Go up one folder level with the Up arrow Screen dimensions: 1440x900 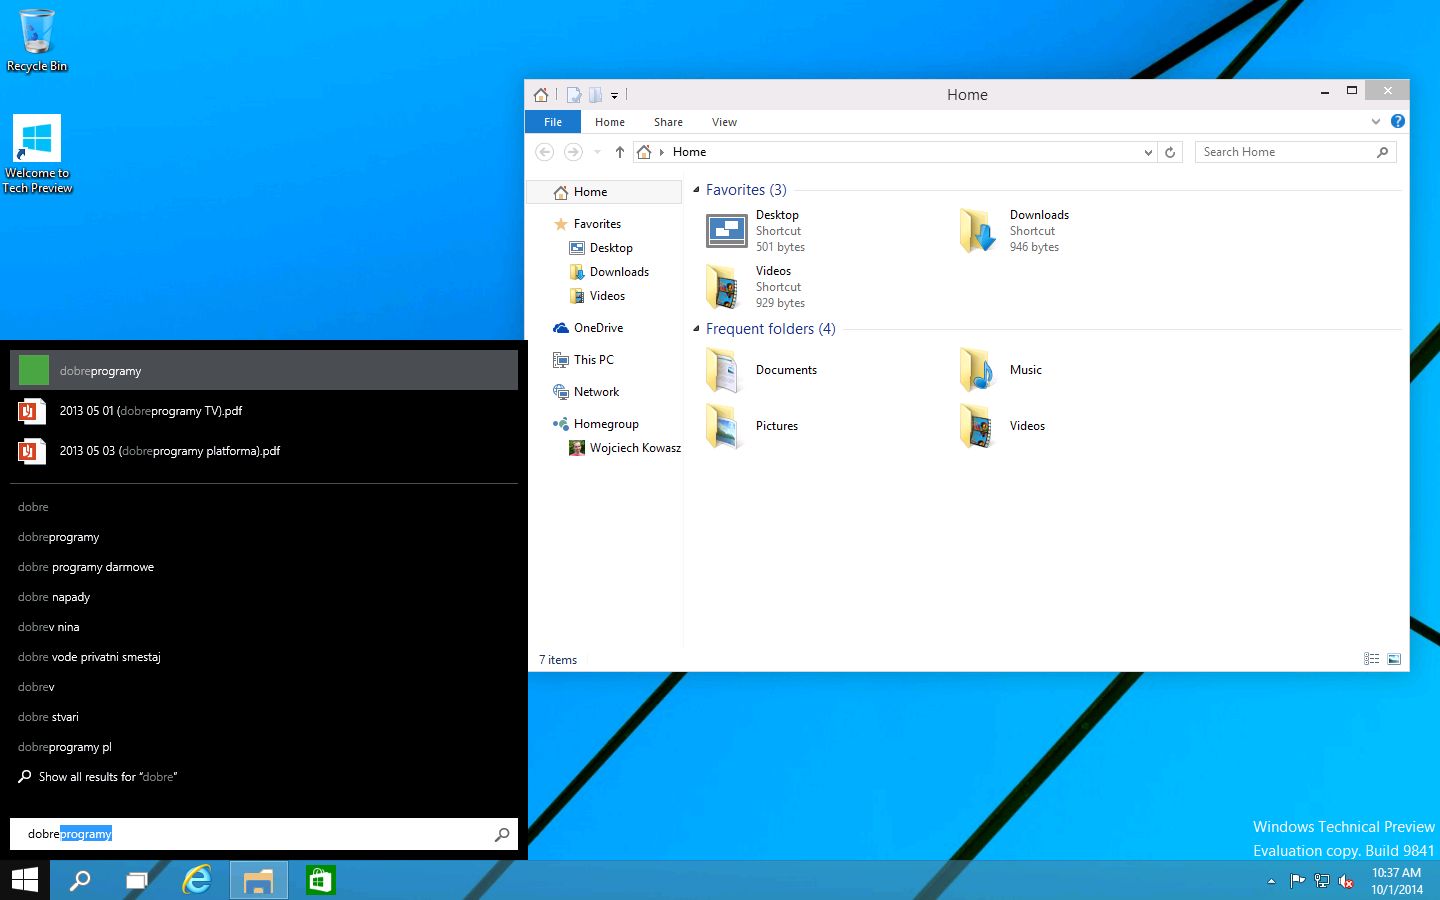(619, 152)
